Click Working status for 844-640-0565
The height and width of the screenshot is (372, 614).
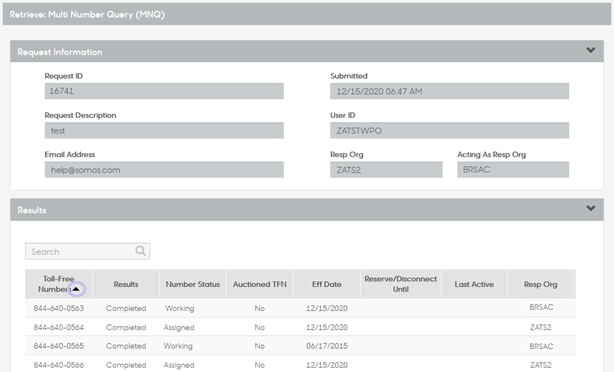(178, 346)
